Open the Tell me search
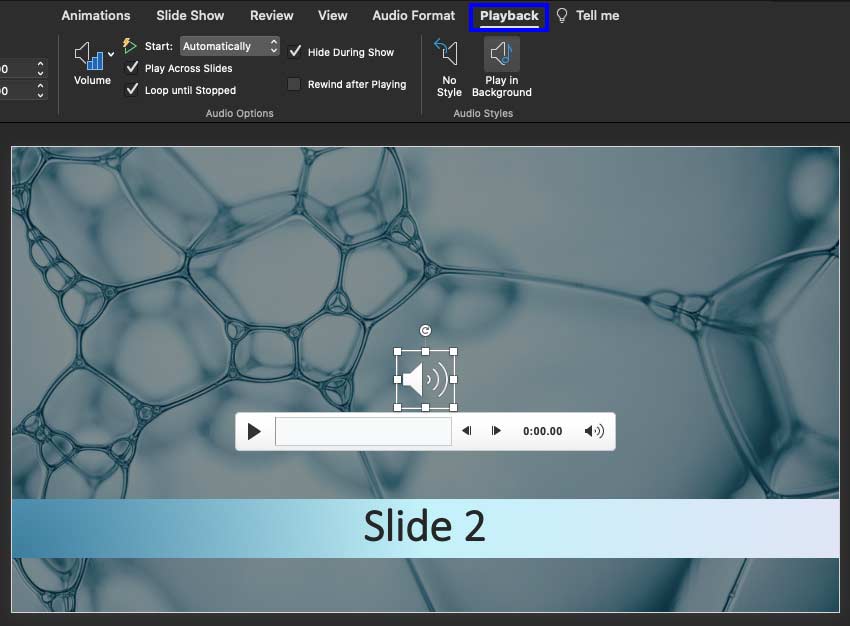 click(596, 15)
